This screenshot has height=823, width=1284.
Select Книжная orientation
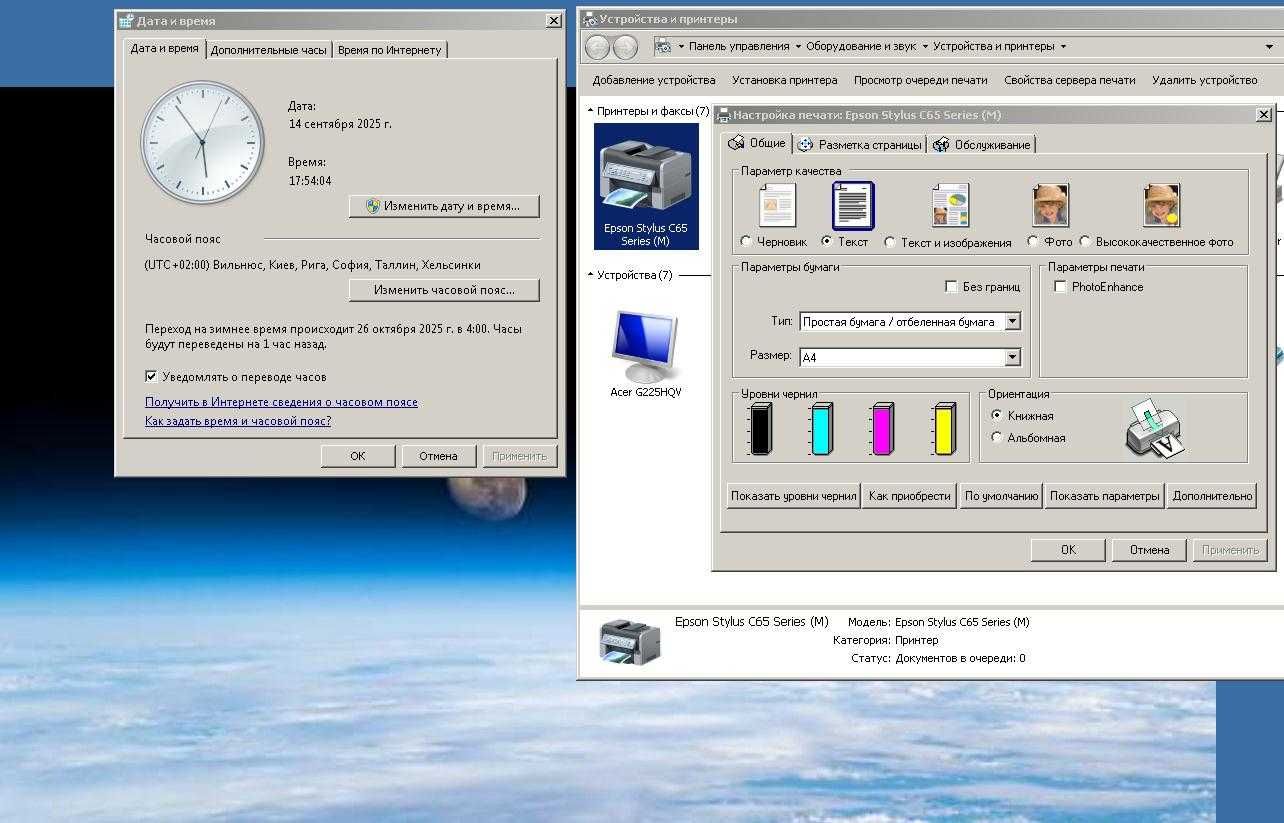[x=996, y=415]
